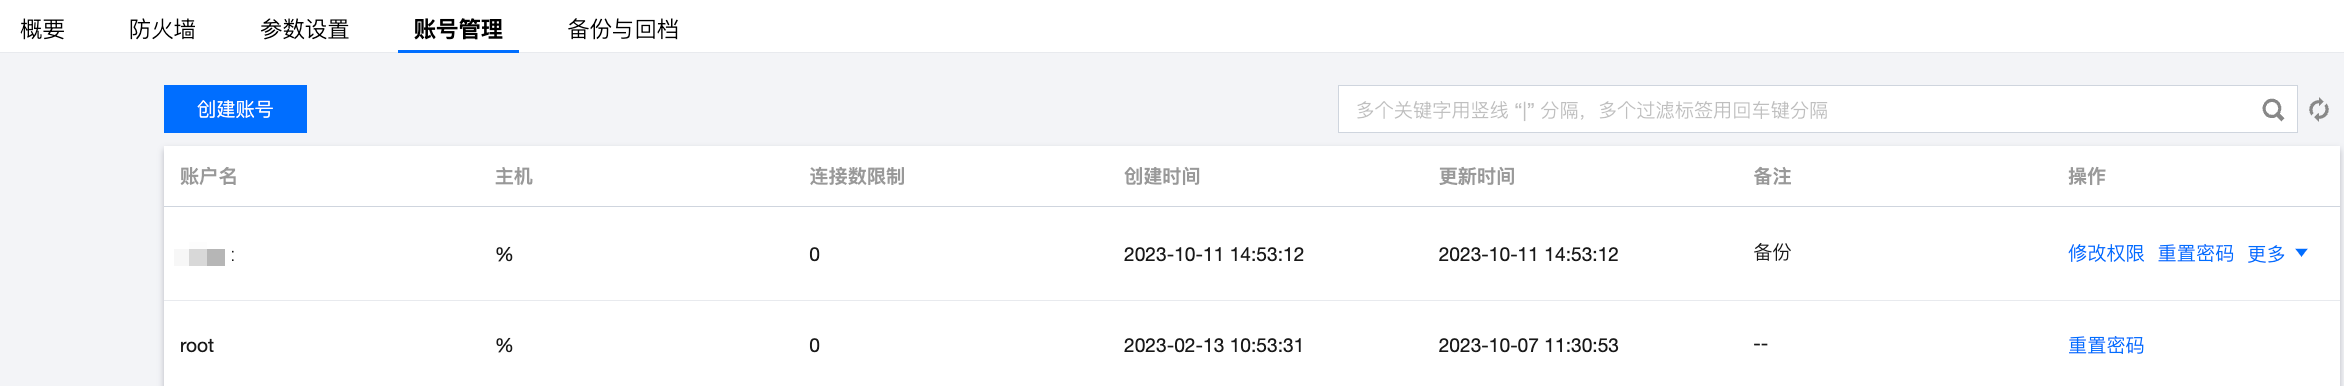This screenshot has width=2344, height=386.
Task: Select the 账号管理 tab
Action: coord(458,29)
